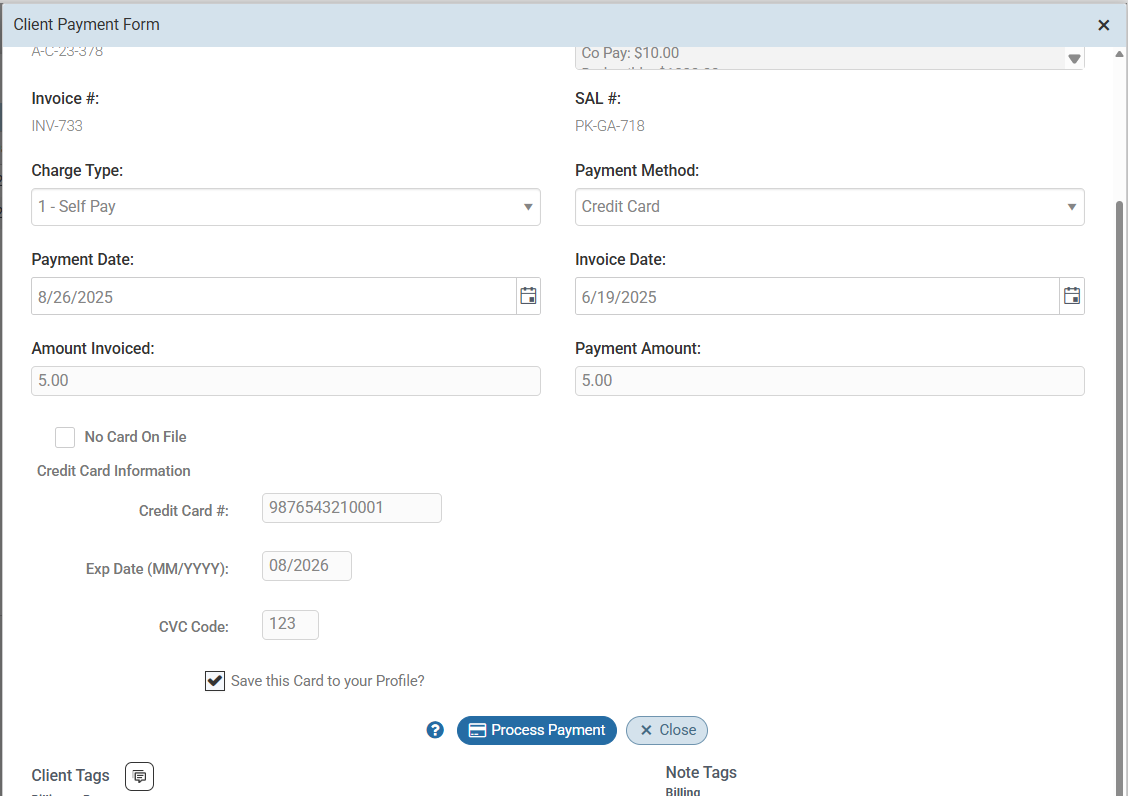1128x796 pixels.
Task: Click the Client Tags tag icon
Action: (139, 776)
